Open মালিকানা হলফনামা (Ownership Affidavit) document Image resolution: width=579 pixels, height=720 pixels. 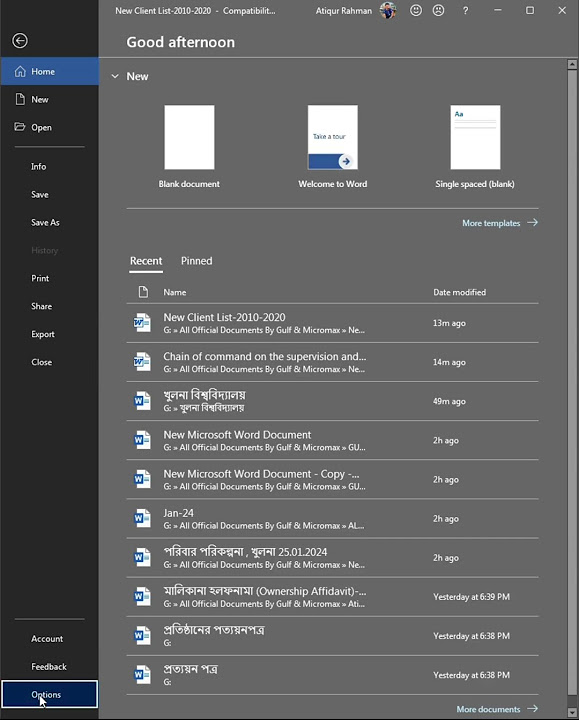(x=332, y=596)
